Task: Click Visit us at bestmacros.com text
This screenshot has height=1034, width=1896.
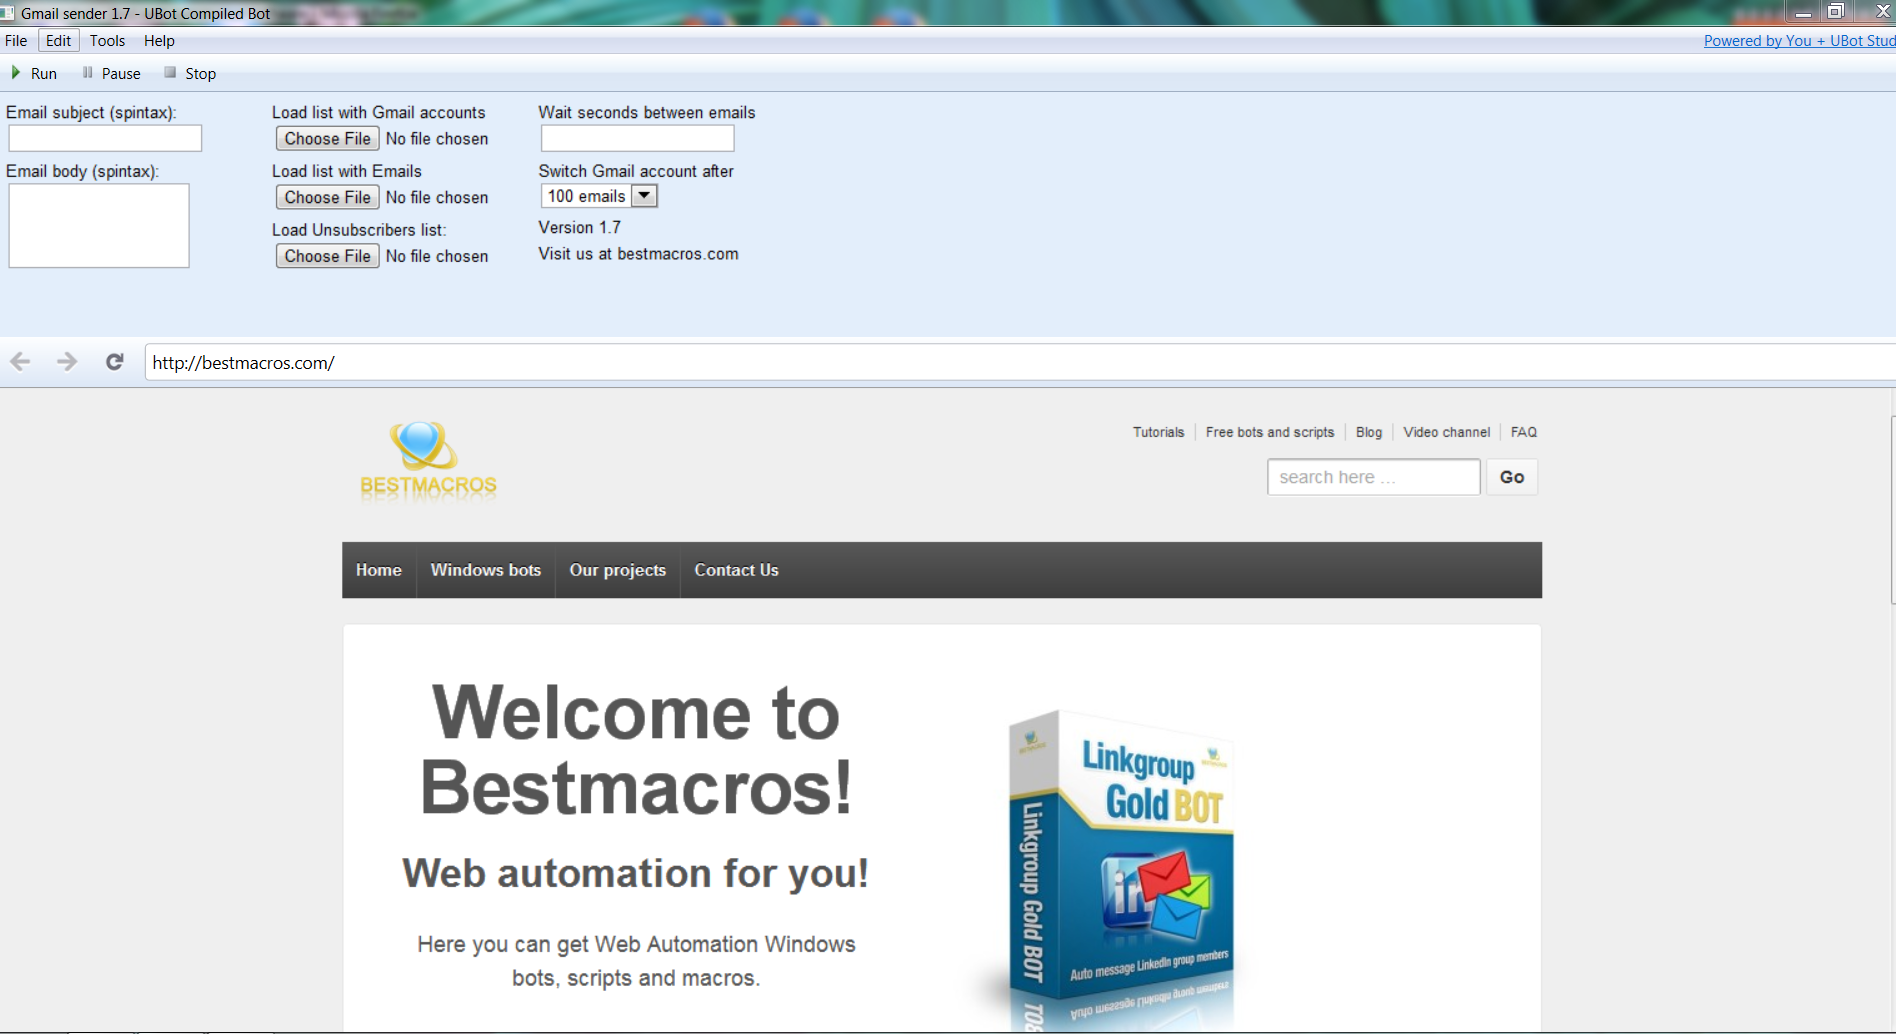Action: [638, 254]
